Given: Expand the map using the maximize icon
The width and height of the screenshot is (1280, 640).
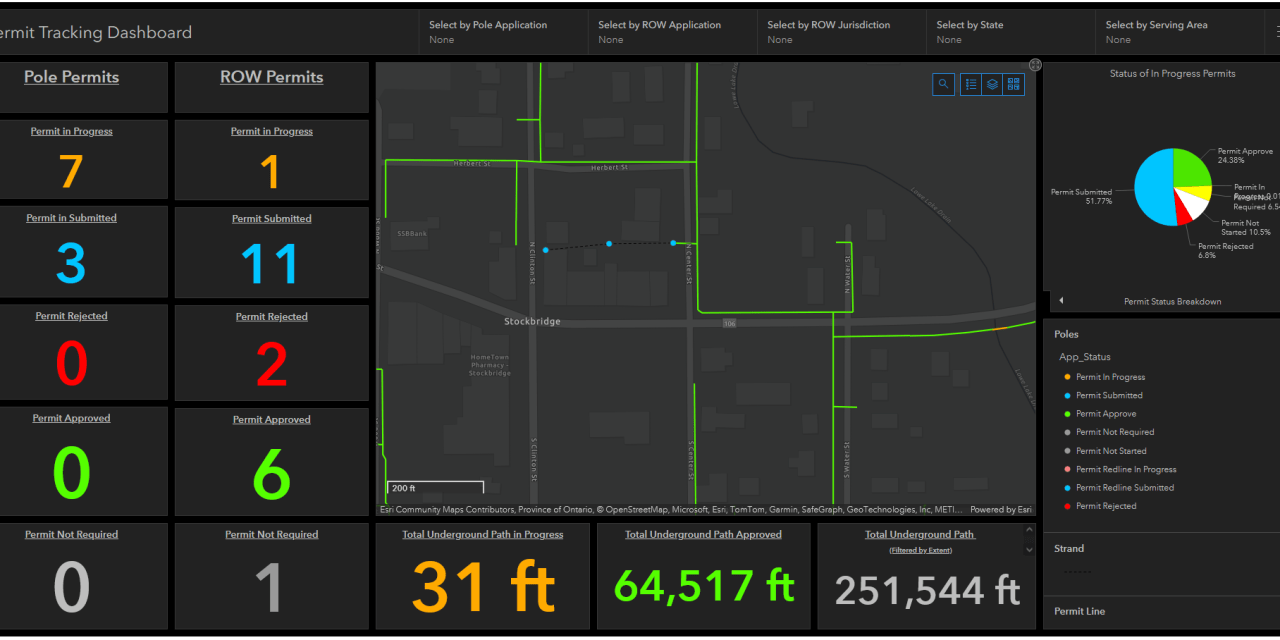Looking at the screenshot, I should pyautogui.click(x=1035, y=65).
